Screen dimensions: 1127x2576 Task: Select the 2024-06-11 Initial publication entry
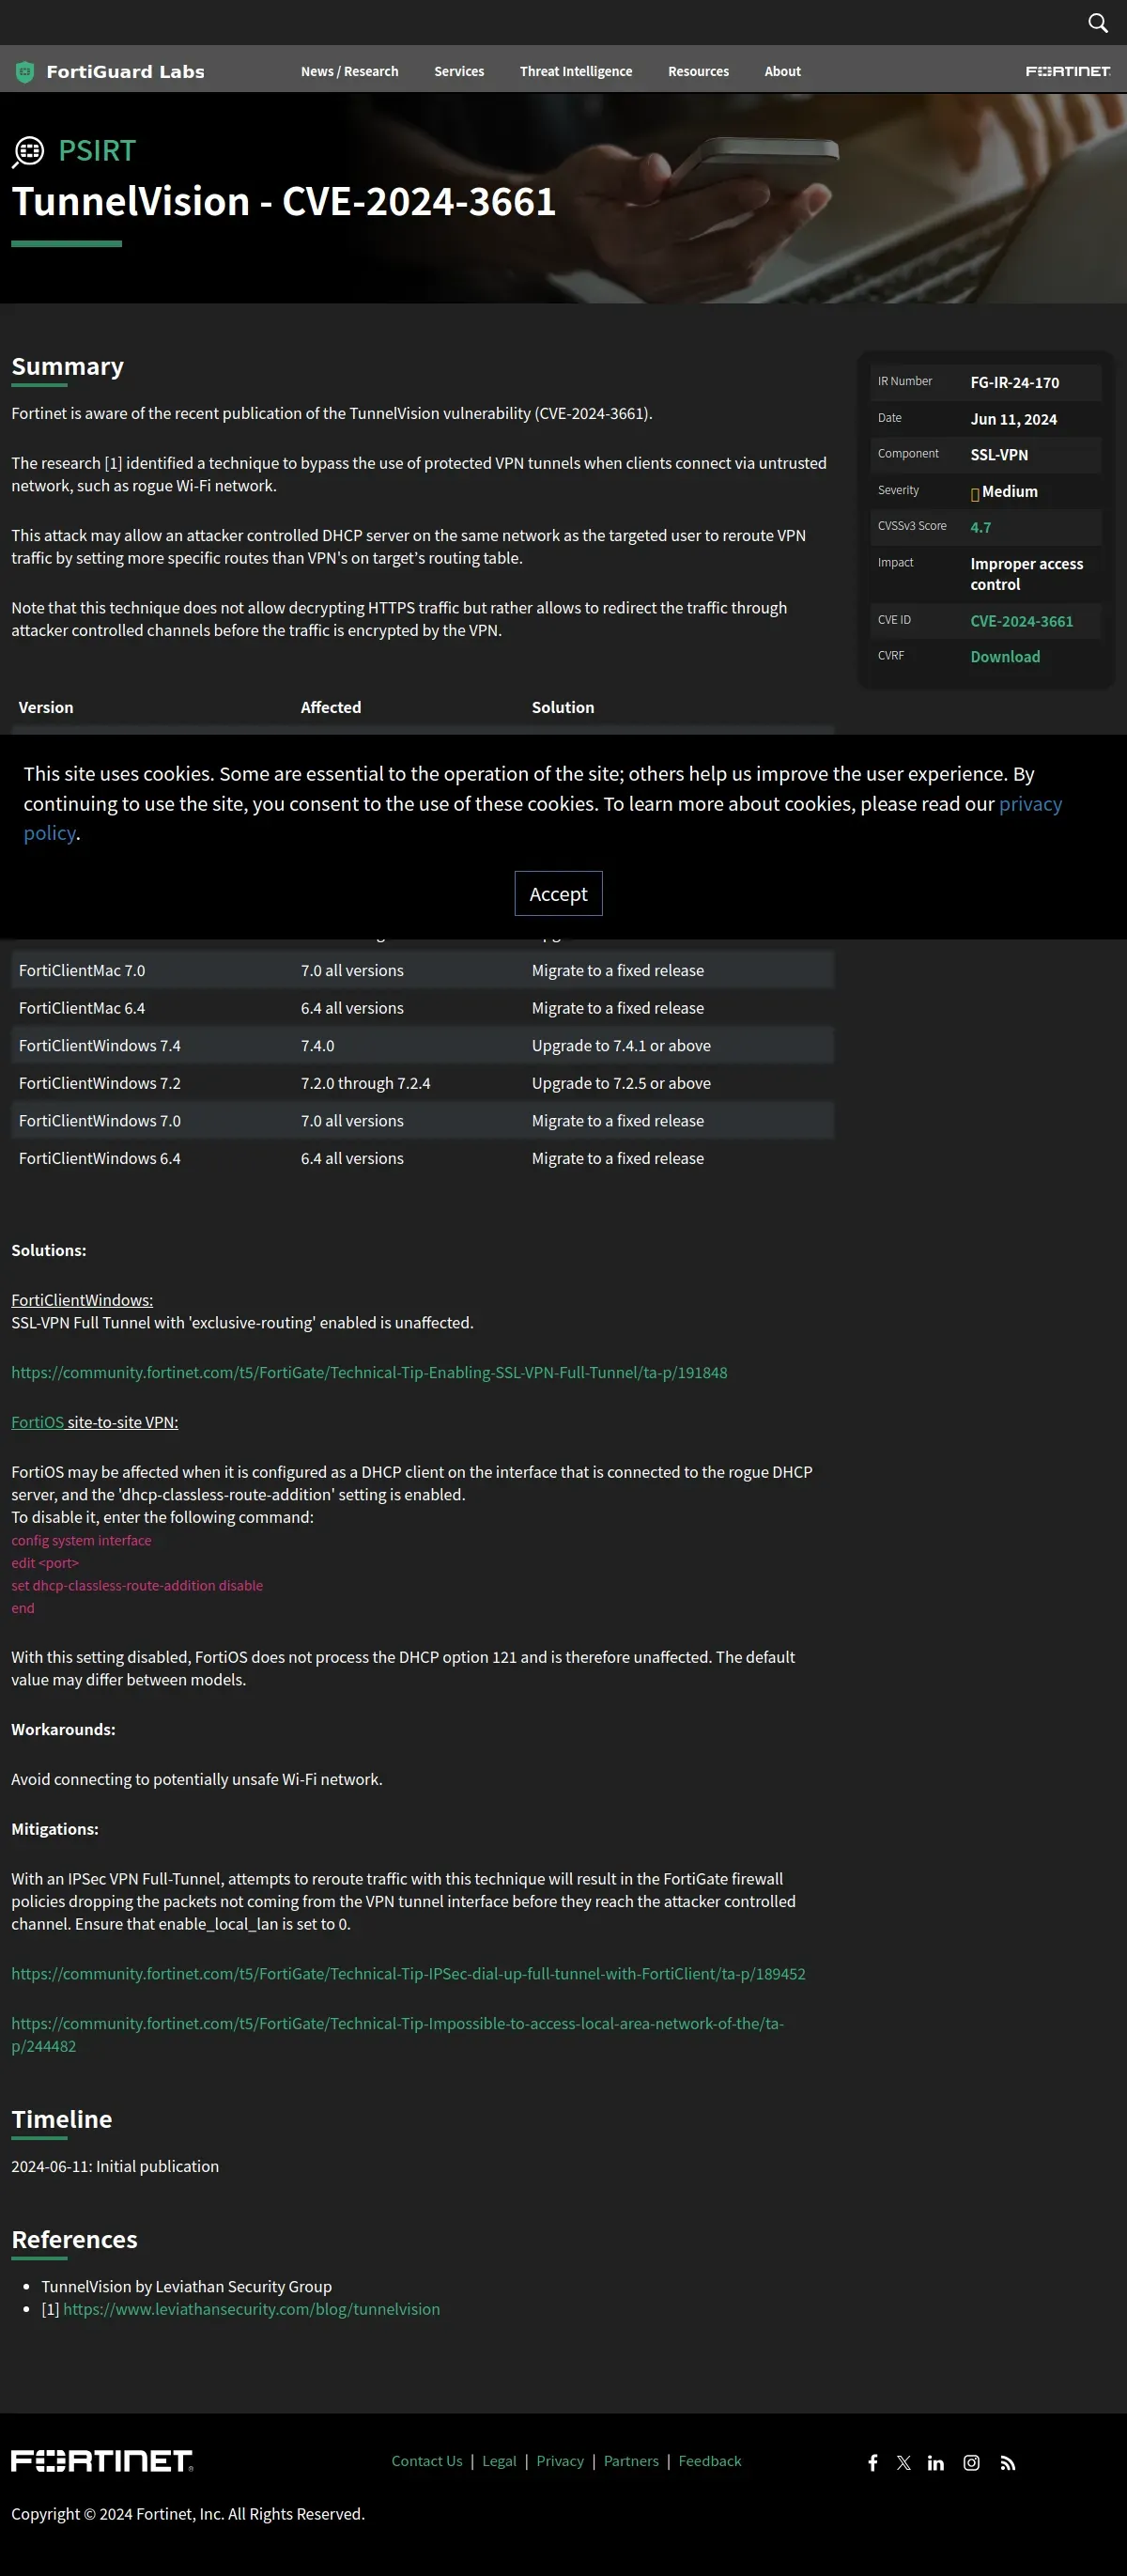(115, 2166)
